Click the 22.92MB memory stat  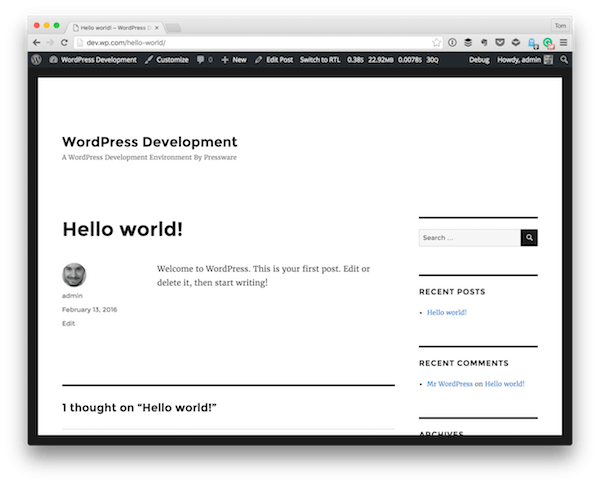click(x=381, y=60)
